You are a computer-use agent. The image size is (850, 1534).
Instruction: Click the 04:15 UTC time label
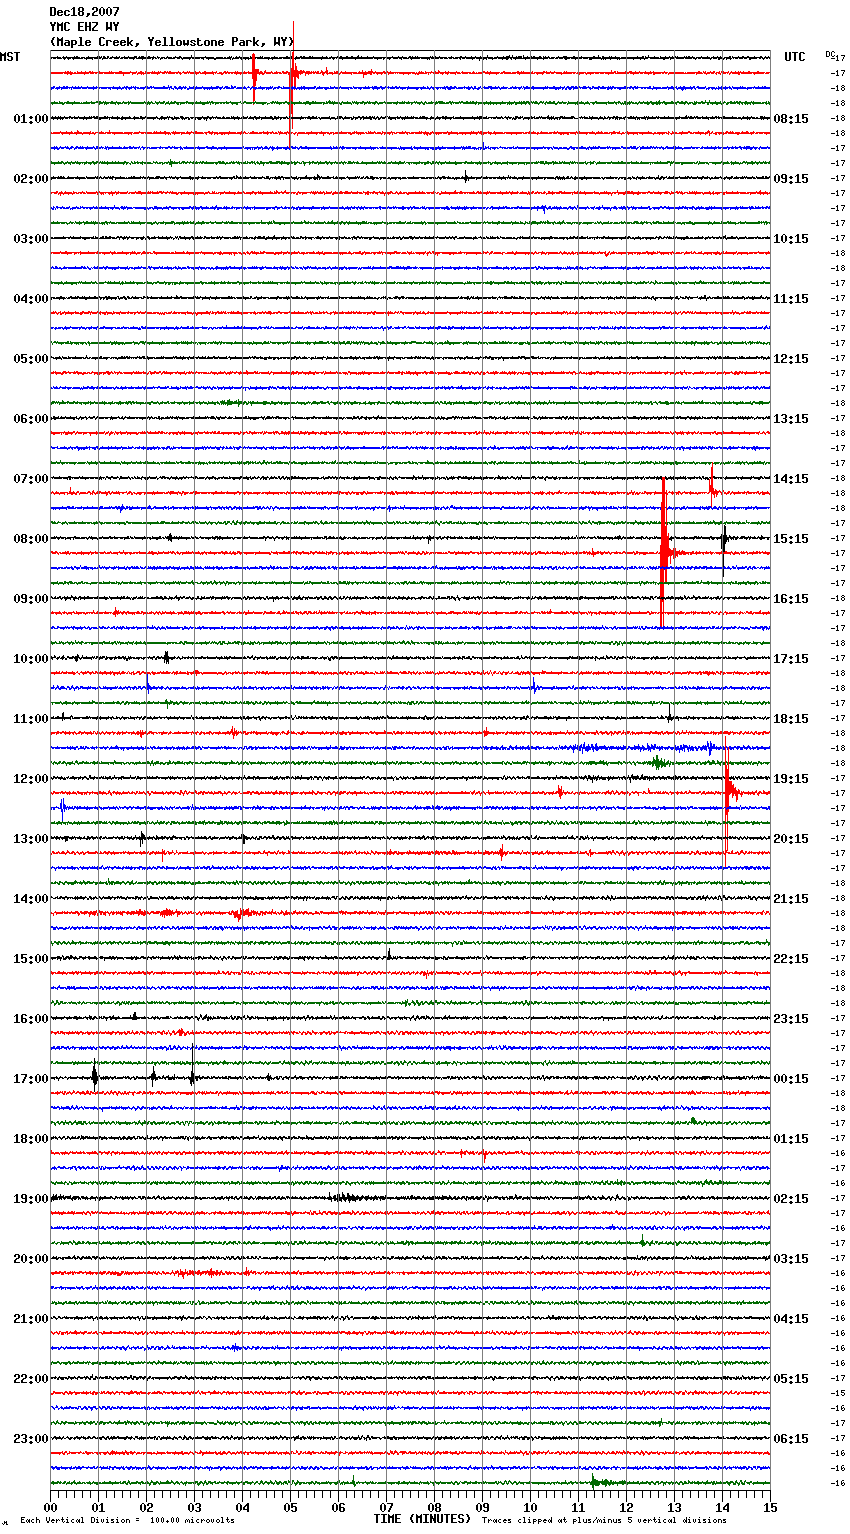coord(791,1319)
